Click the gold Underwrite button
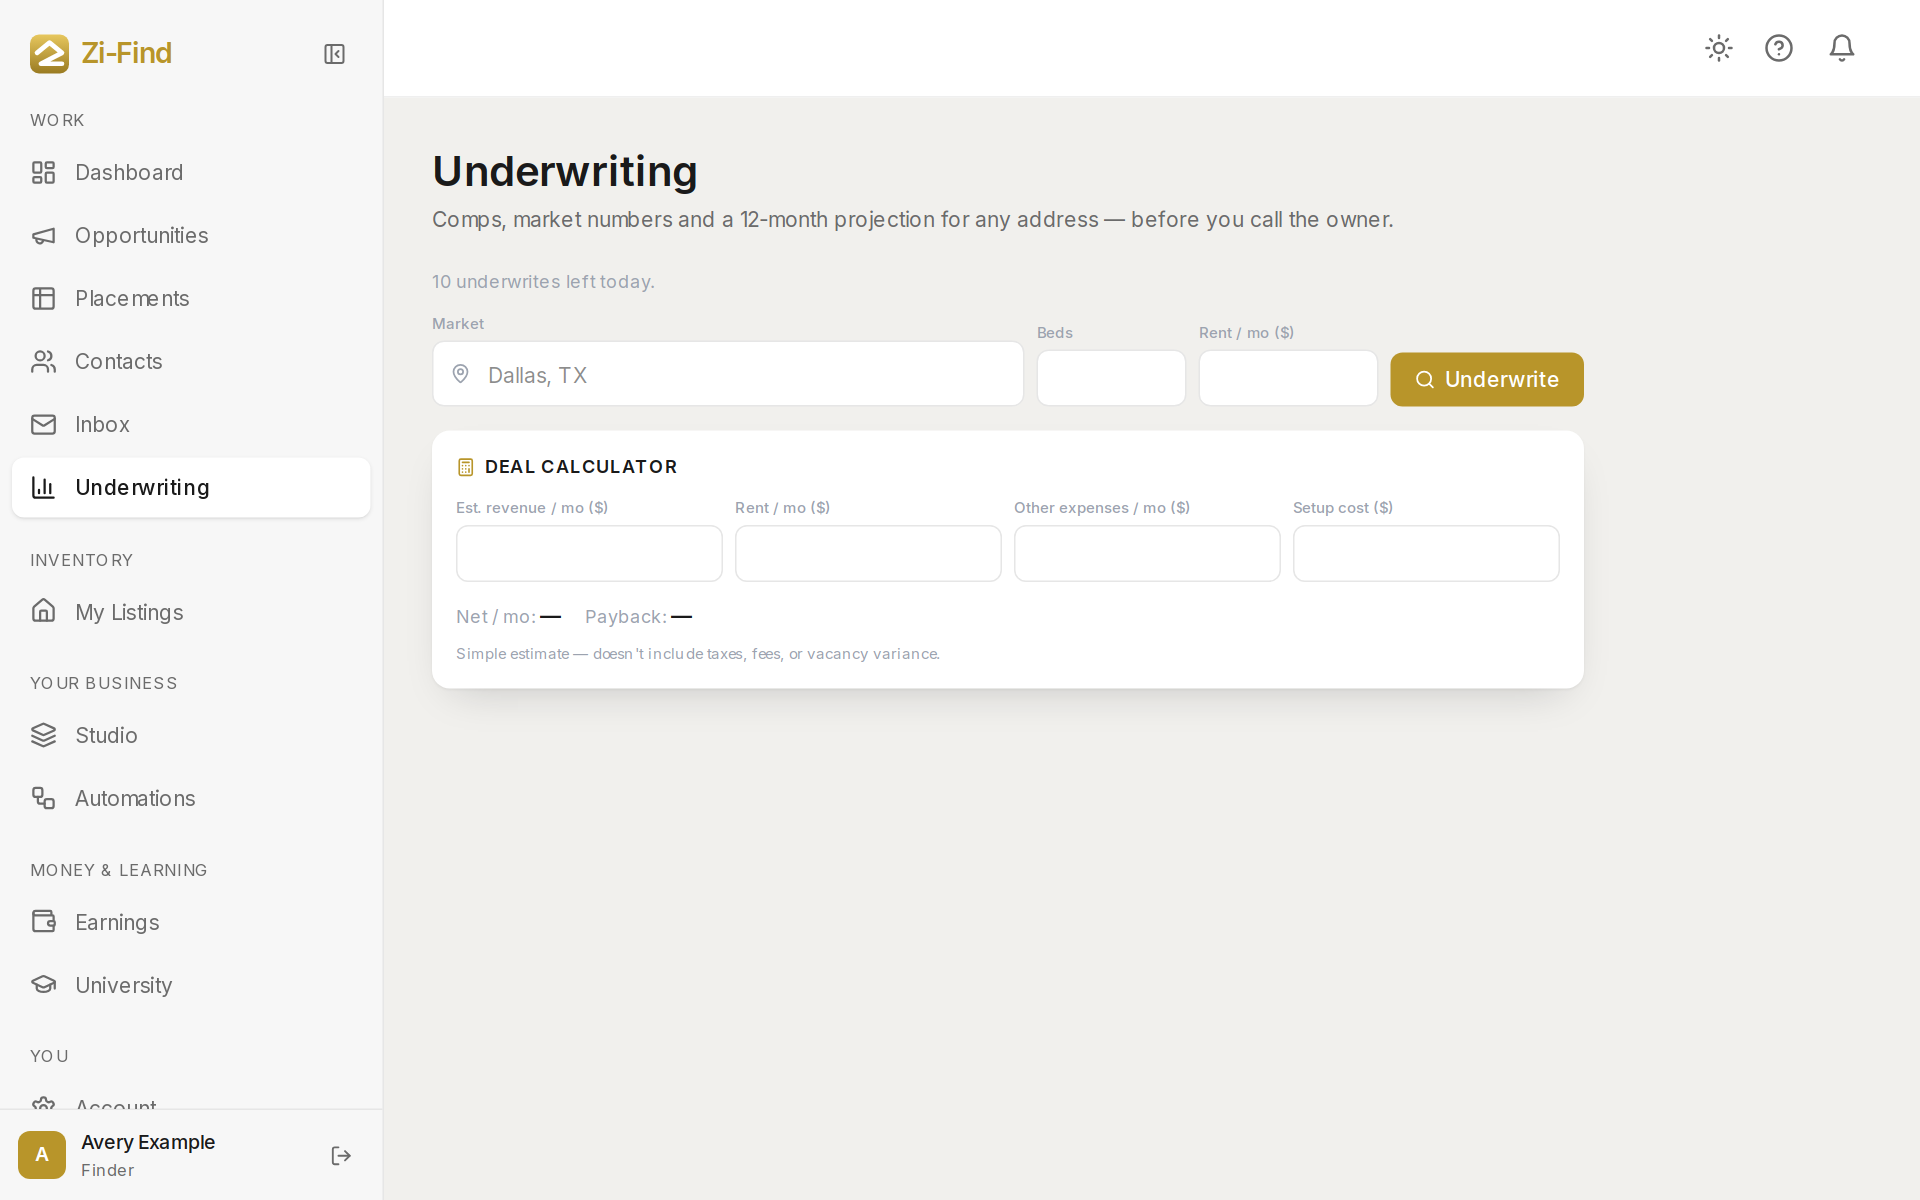The height and width of the screenshot is (1200, 1920). 1487,379
